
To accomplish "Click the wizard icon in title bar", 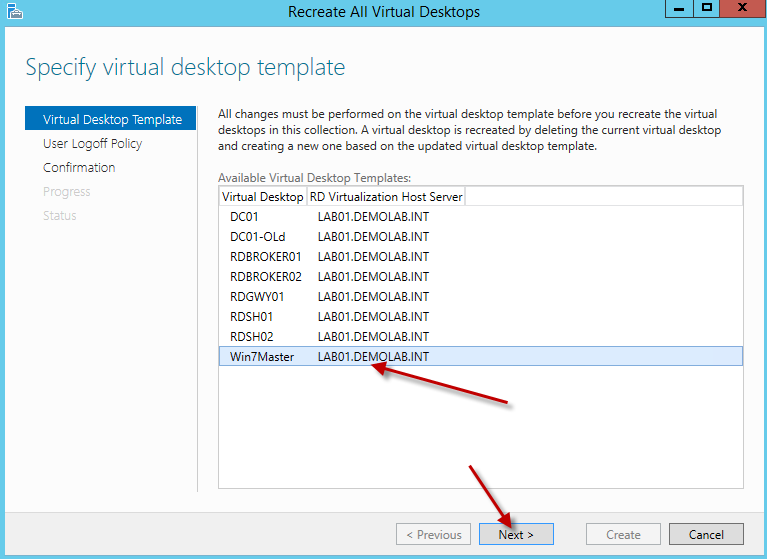I will [13, 12].
